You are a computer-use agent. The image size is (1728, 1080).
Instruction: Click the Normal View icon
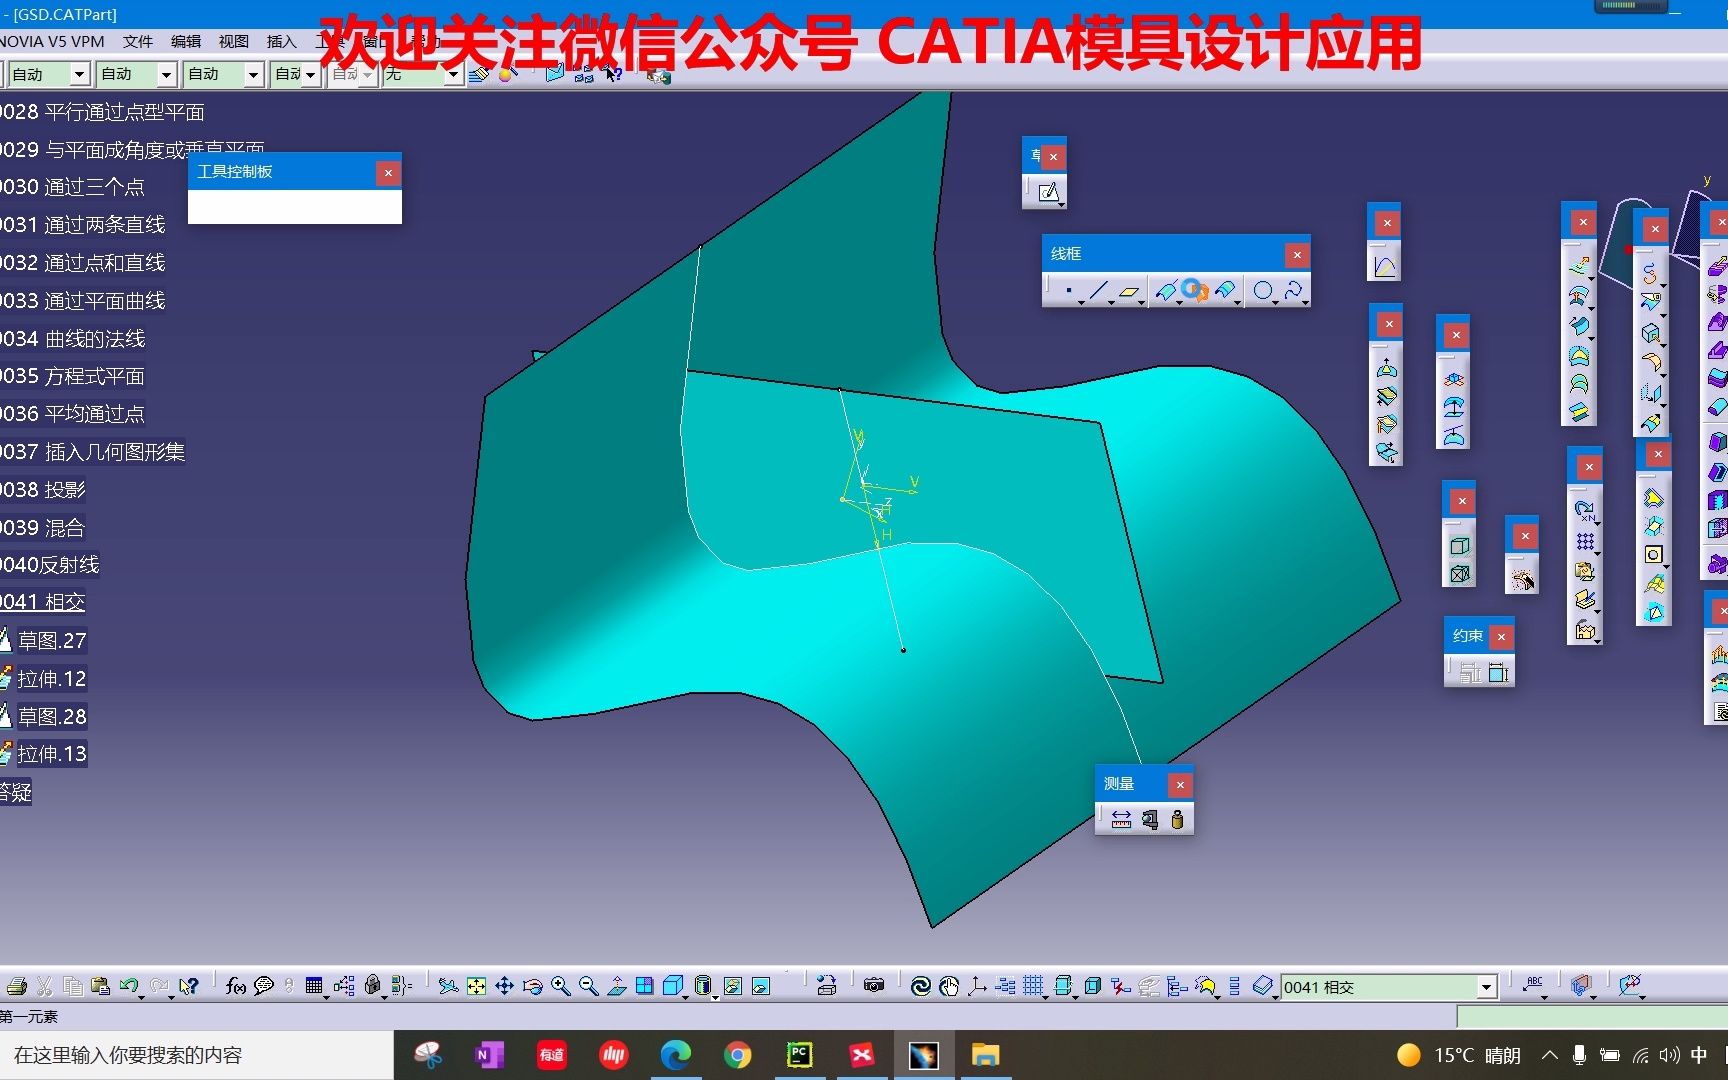(617, 987)
